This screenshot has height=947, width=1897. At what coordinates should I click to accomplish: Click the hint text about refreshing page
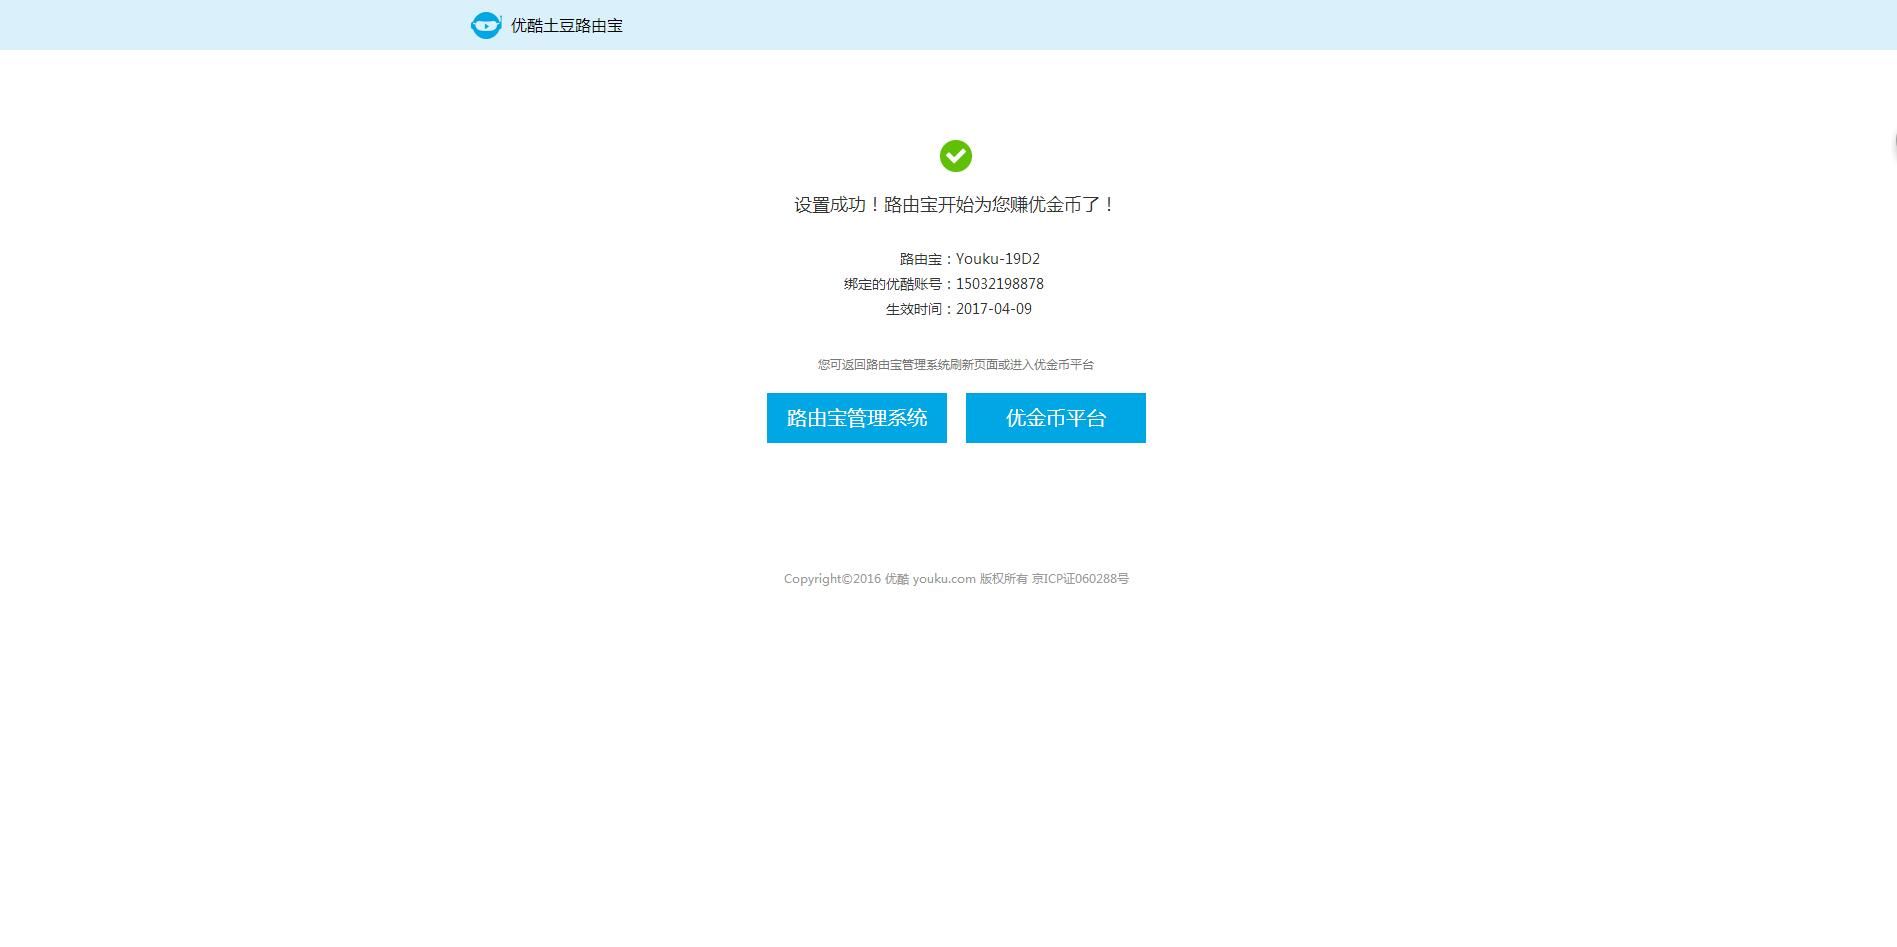tap(956, 365)
